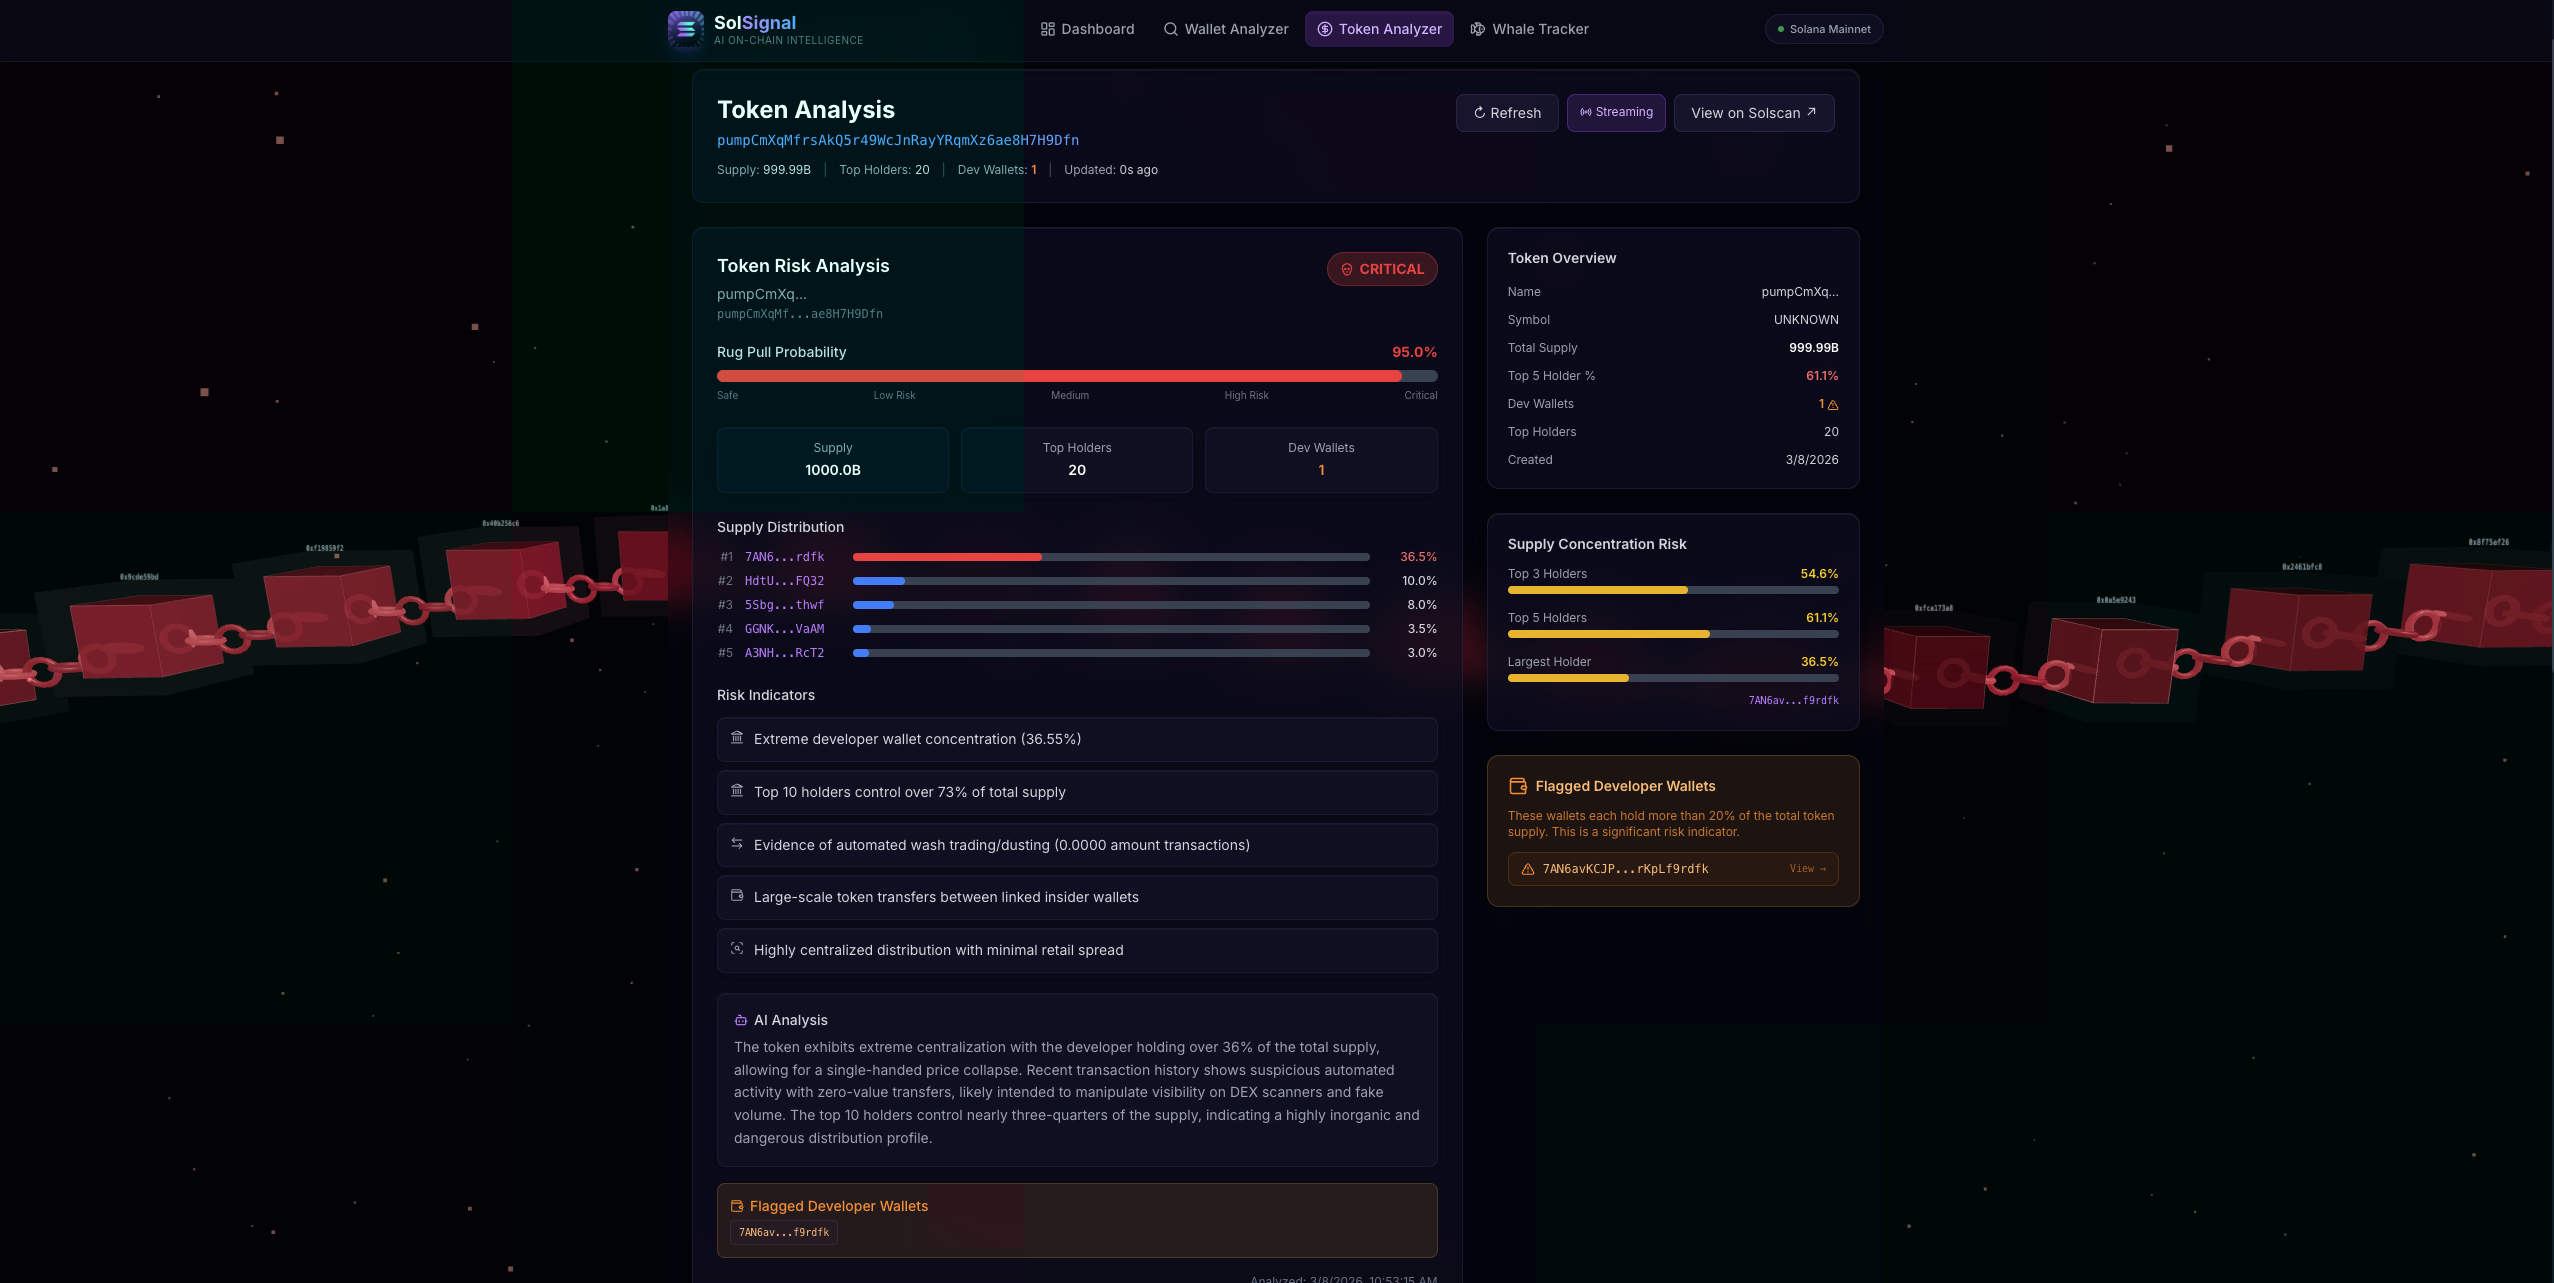Screen dimensions: 2554x1283
Task: Click the wash trading risk indicator icon
Action: point(736,844)
